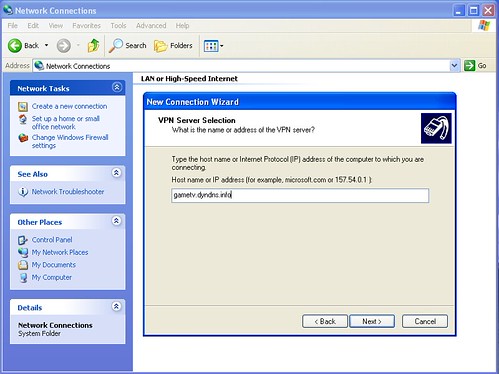Click the Network Connections address bar icon
Viewport: 499px width, 374px height.
39,66
